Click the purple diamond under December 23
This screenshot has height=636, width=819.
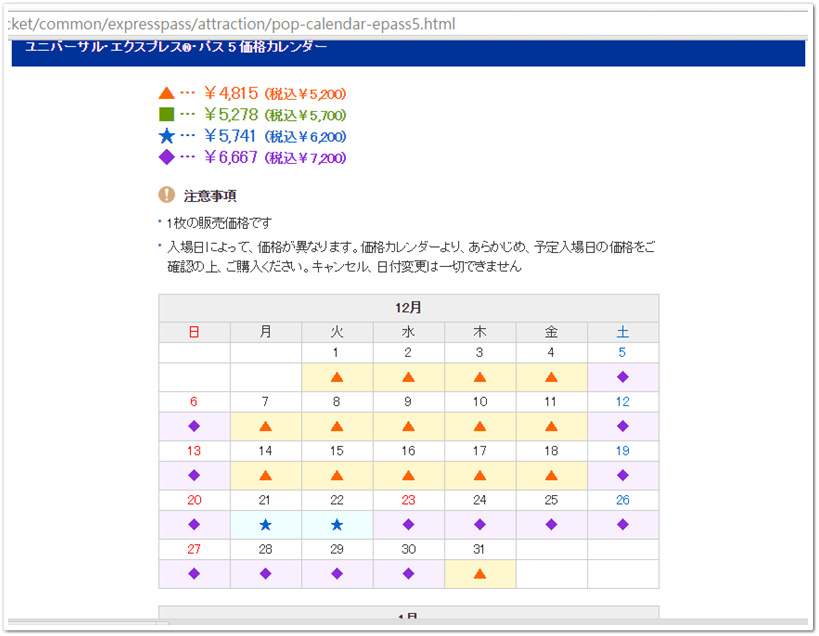[408, 524]
